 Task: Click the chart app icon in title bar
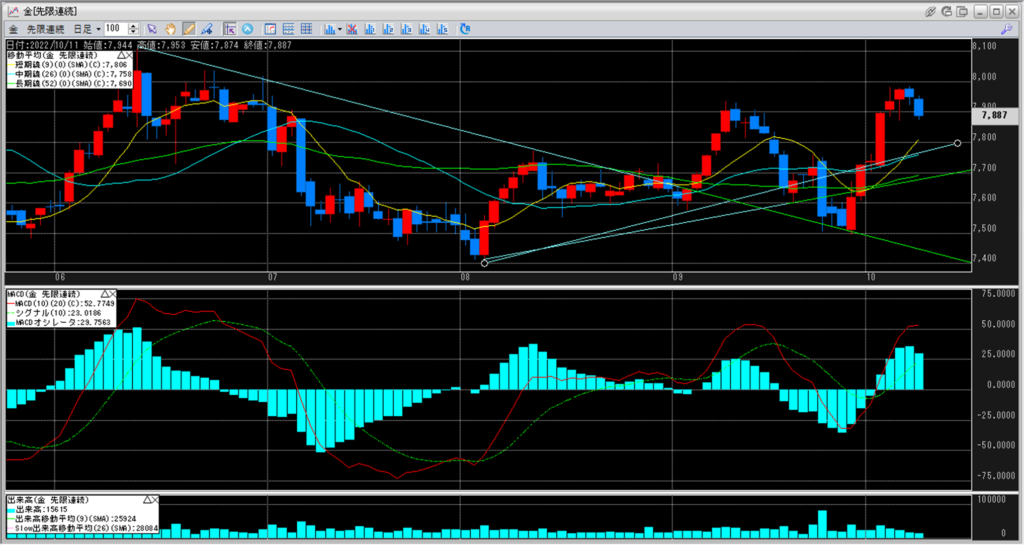[12, 11]
